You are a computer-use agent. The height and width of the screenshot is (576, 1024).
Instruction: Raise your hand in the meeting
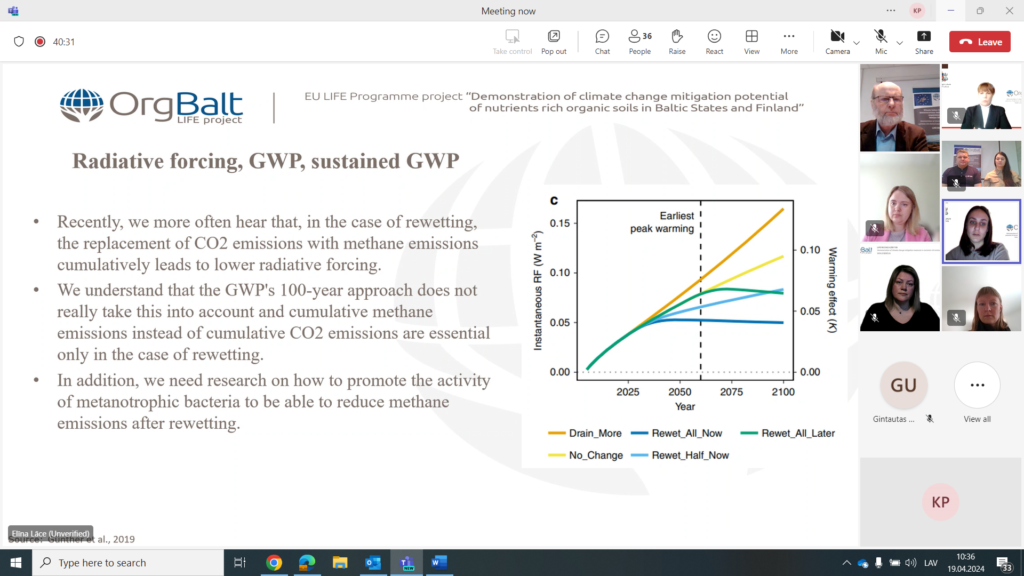click(x=677, y=42)
